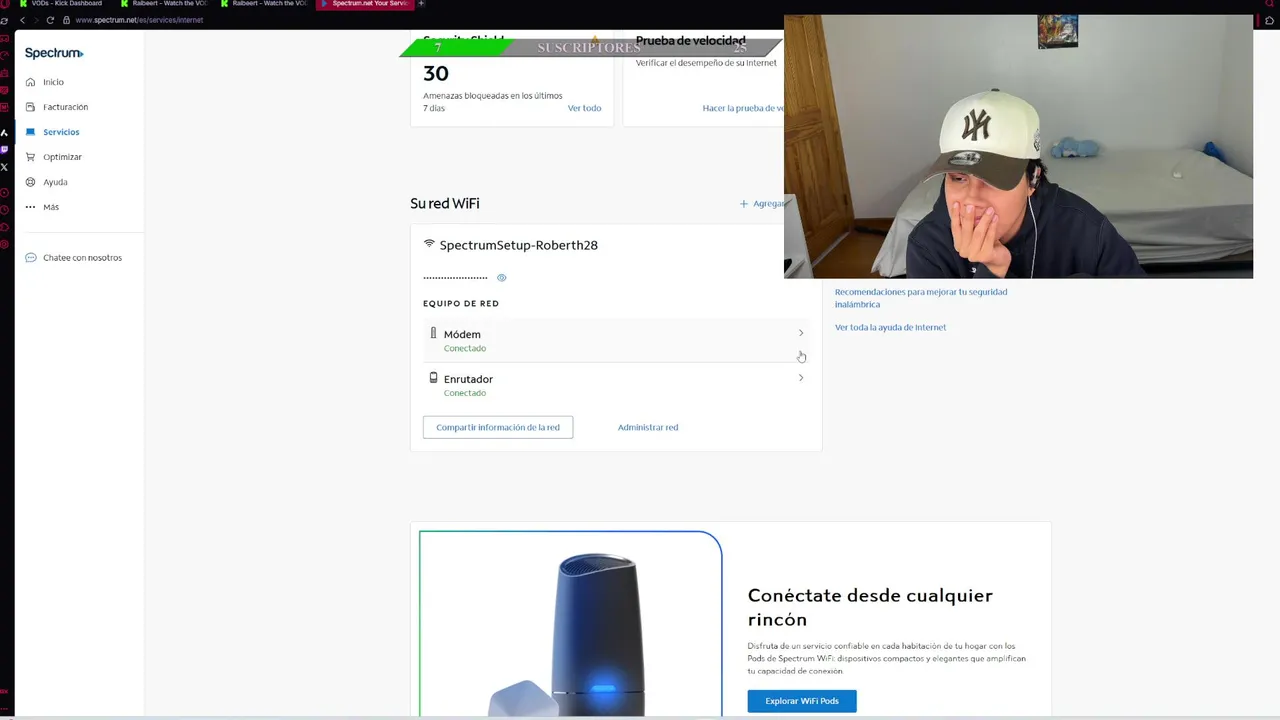1280x720 pixels.
Task: Open the Ayuda lifebuoy icon
Action: pos(30,182)
